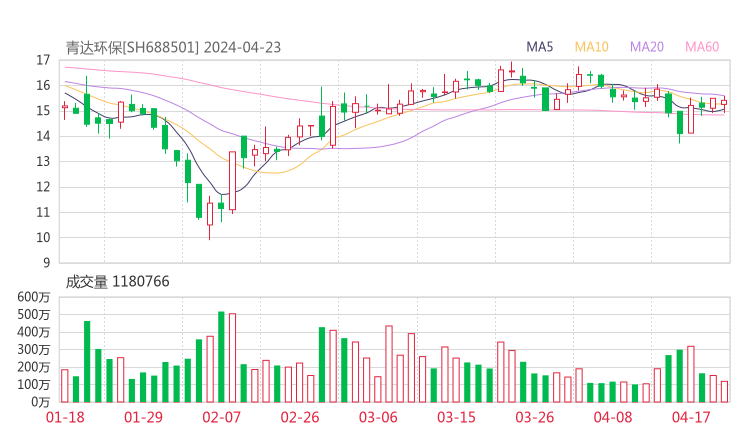Click the 02-07 date axis label
Viewport: 740px width, 440px height.
point(221,417)
